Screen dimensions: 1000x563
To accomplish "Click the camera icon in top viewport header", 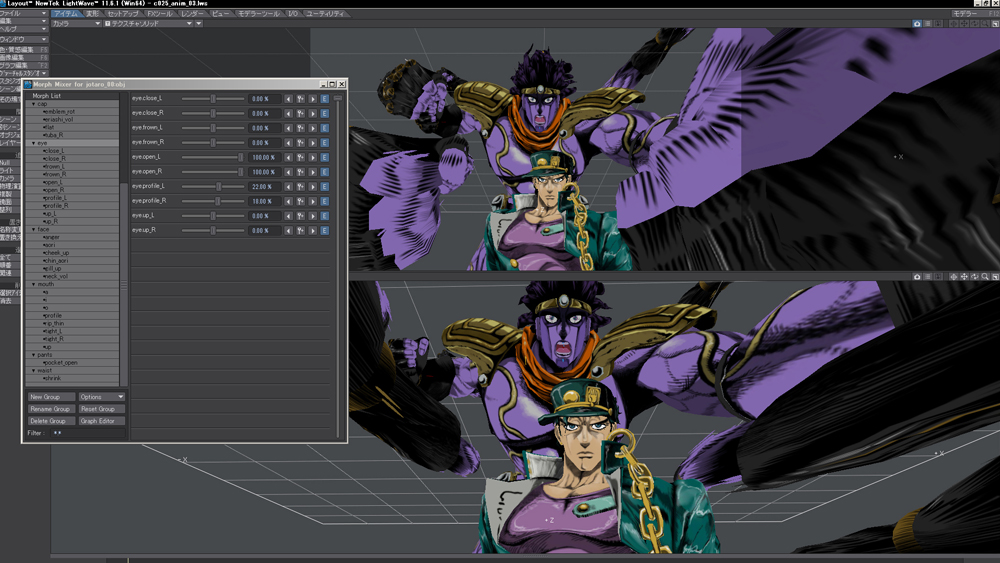I will click(917, 23).
